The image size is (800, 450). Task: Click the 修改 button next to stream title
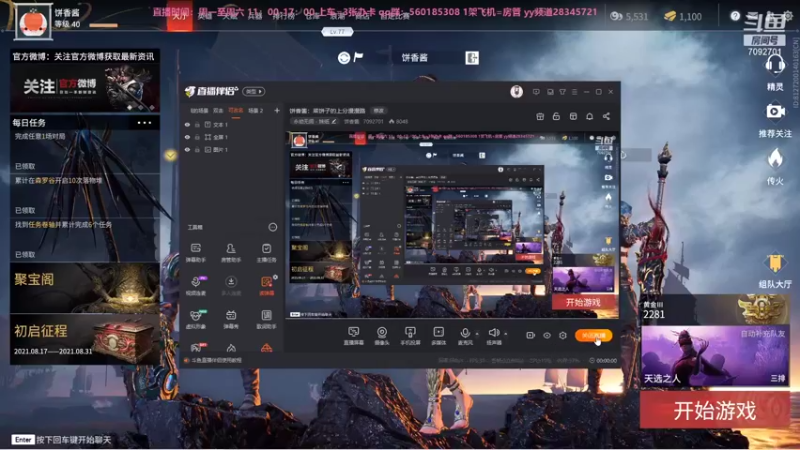click(379, 110)
